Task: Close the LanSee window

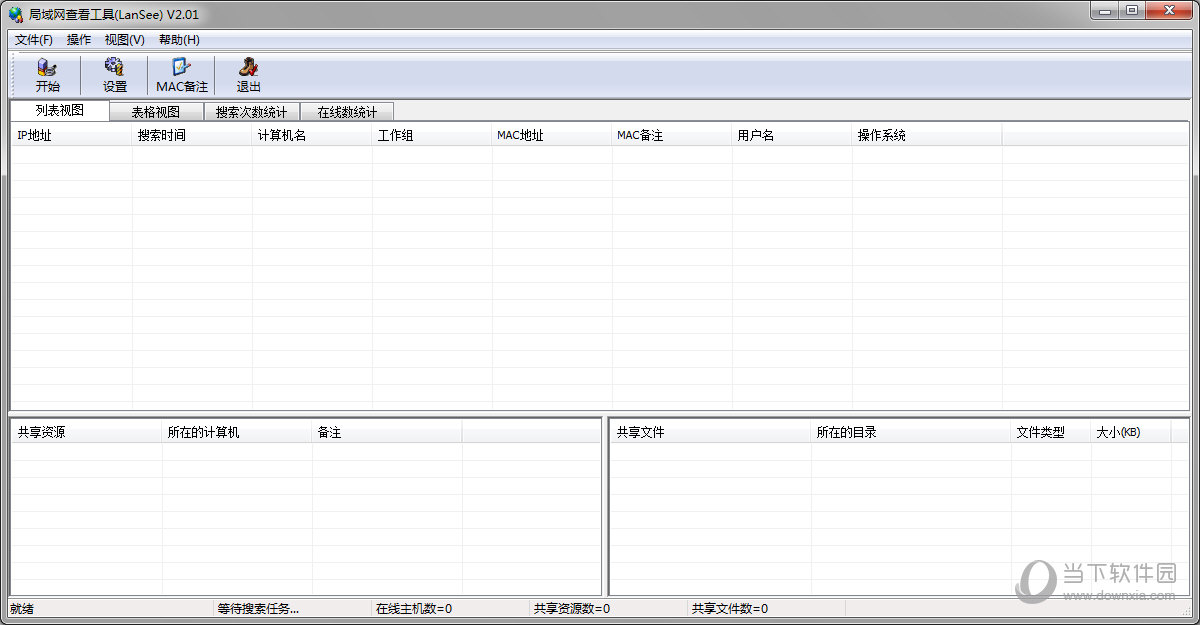Action: point(1169,10)
